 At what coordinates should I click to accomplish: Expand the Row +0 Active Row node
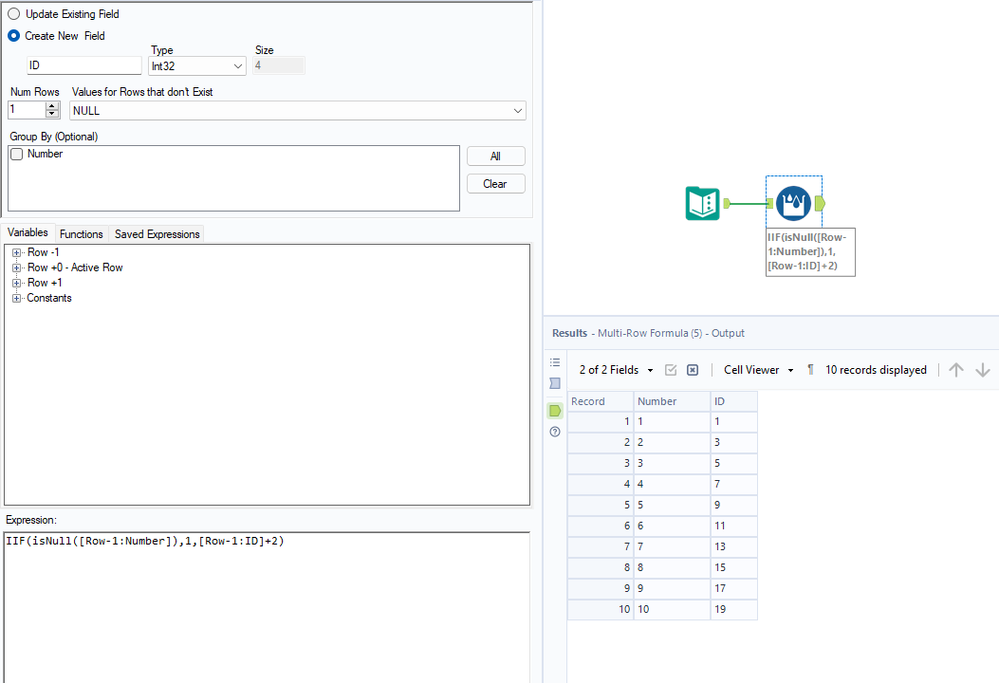(x=17, y=268)
